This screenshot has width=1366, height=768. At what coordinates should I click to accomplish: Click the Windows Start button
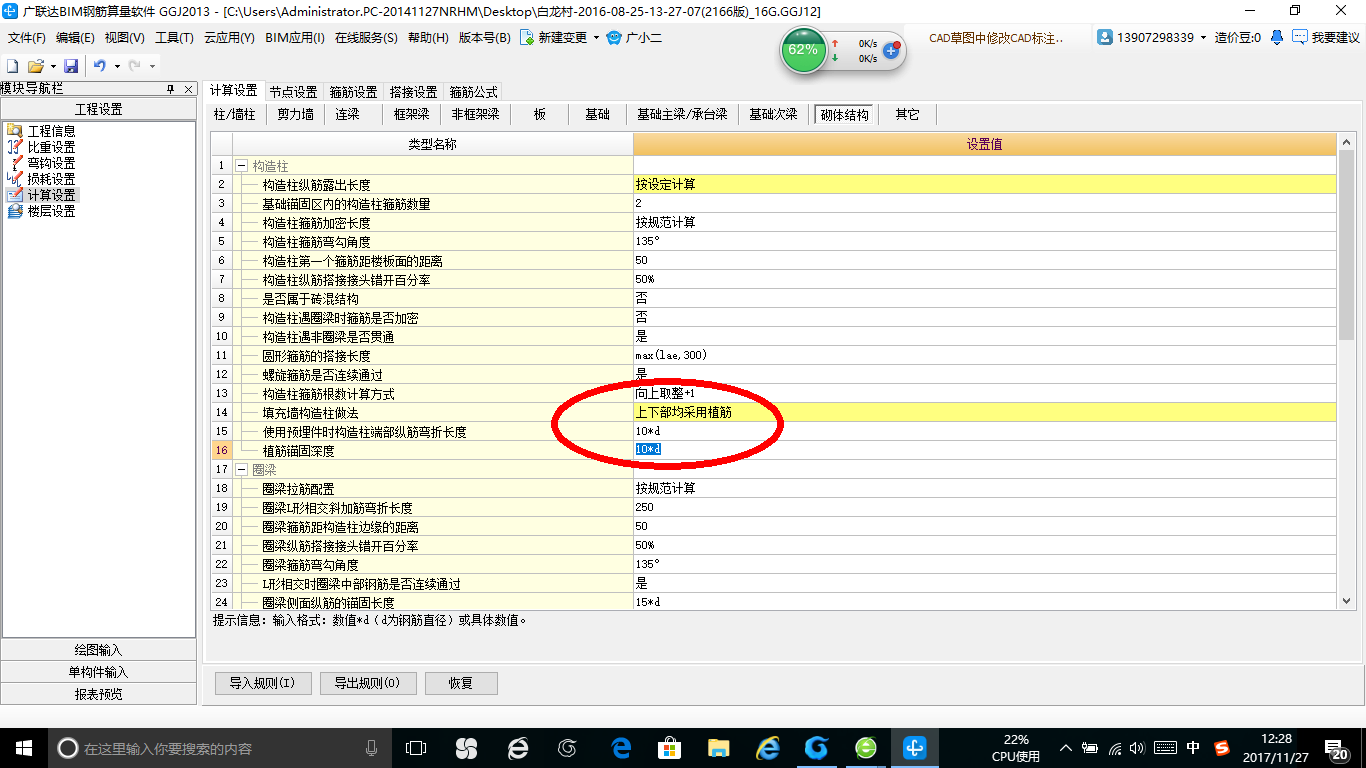[22, 747]
